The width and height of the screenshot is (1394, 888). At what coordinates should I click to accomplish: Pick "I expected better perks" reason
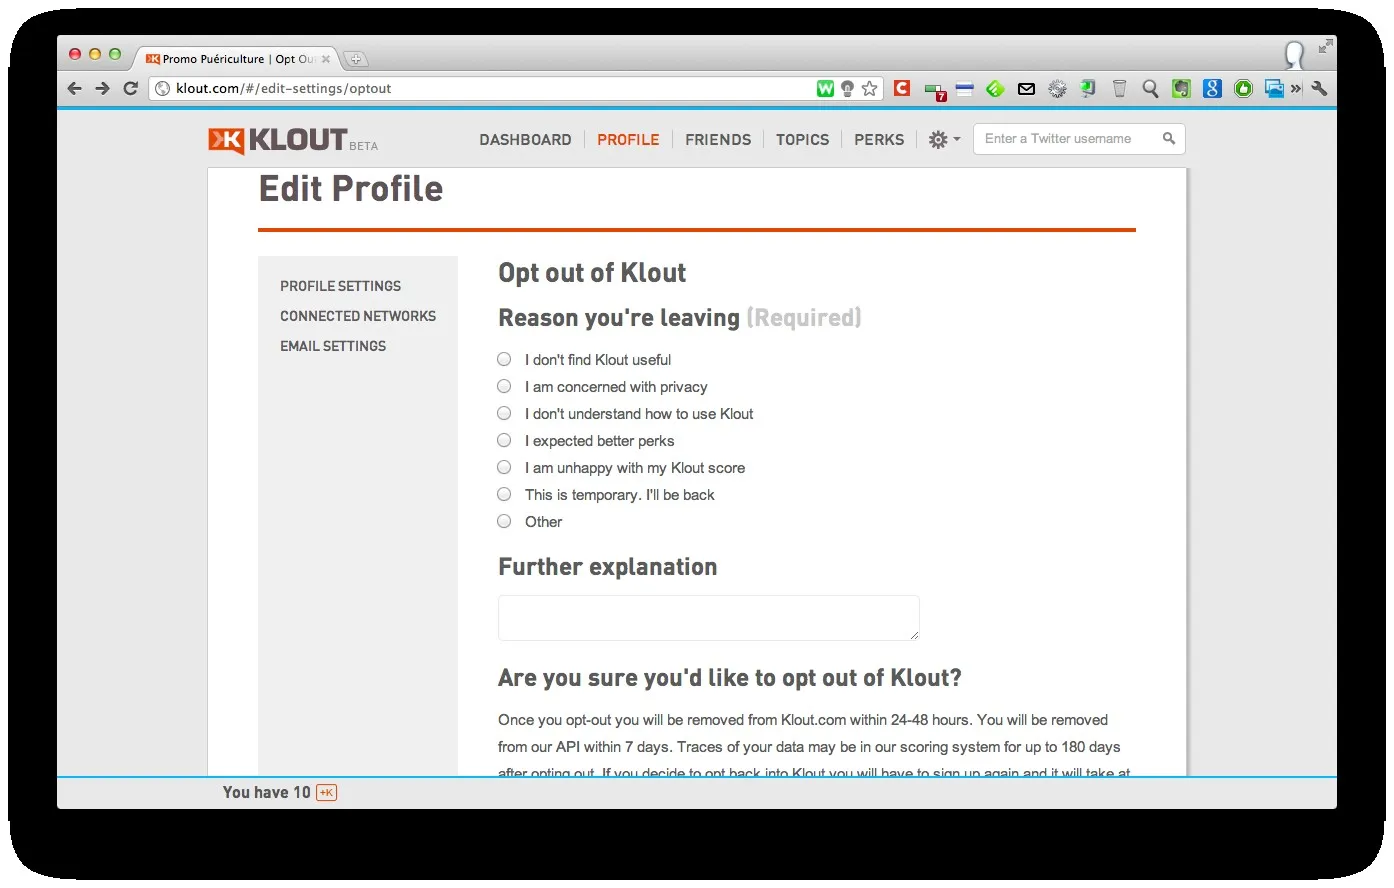tap(504, 440)
